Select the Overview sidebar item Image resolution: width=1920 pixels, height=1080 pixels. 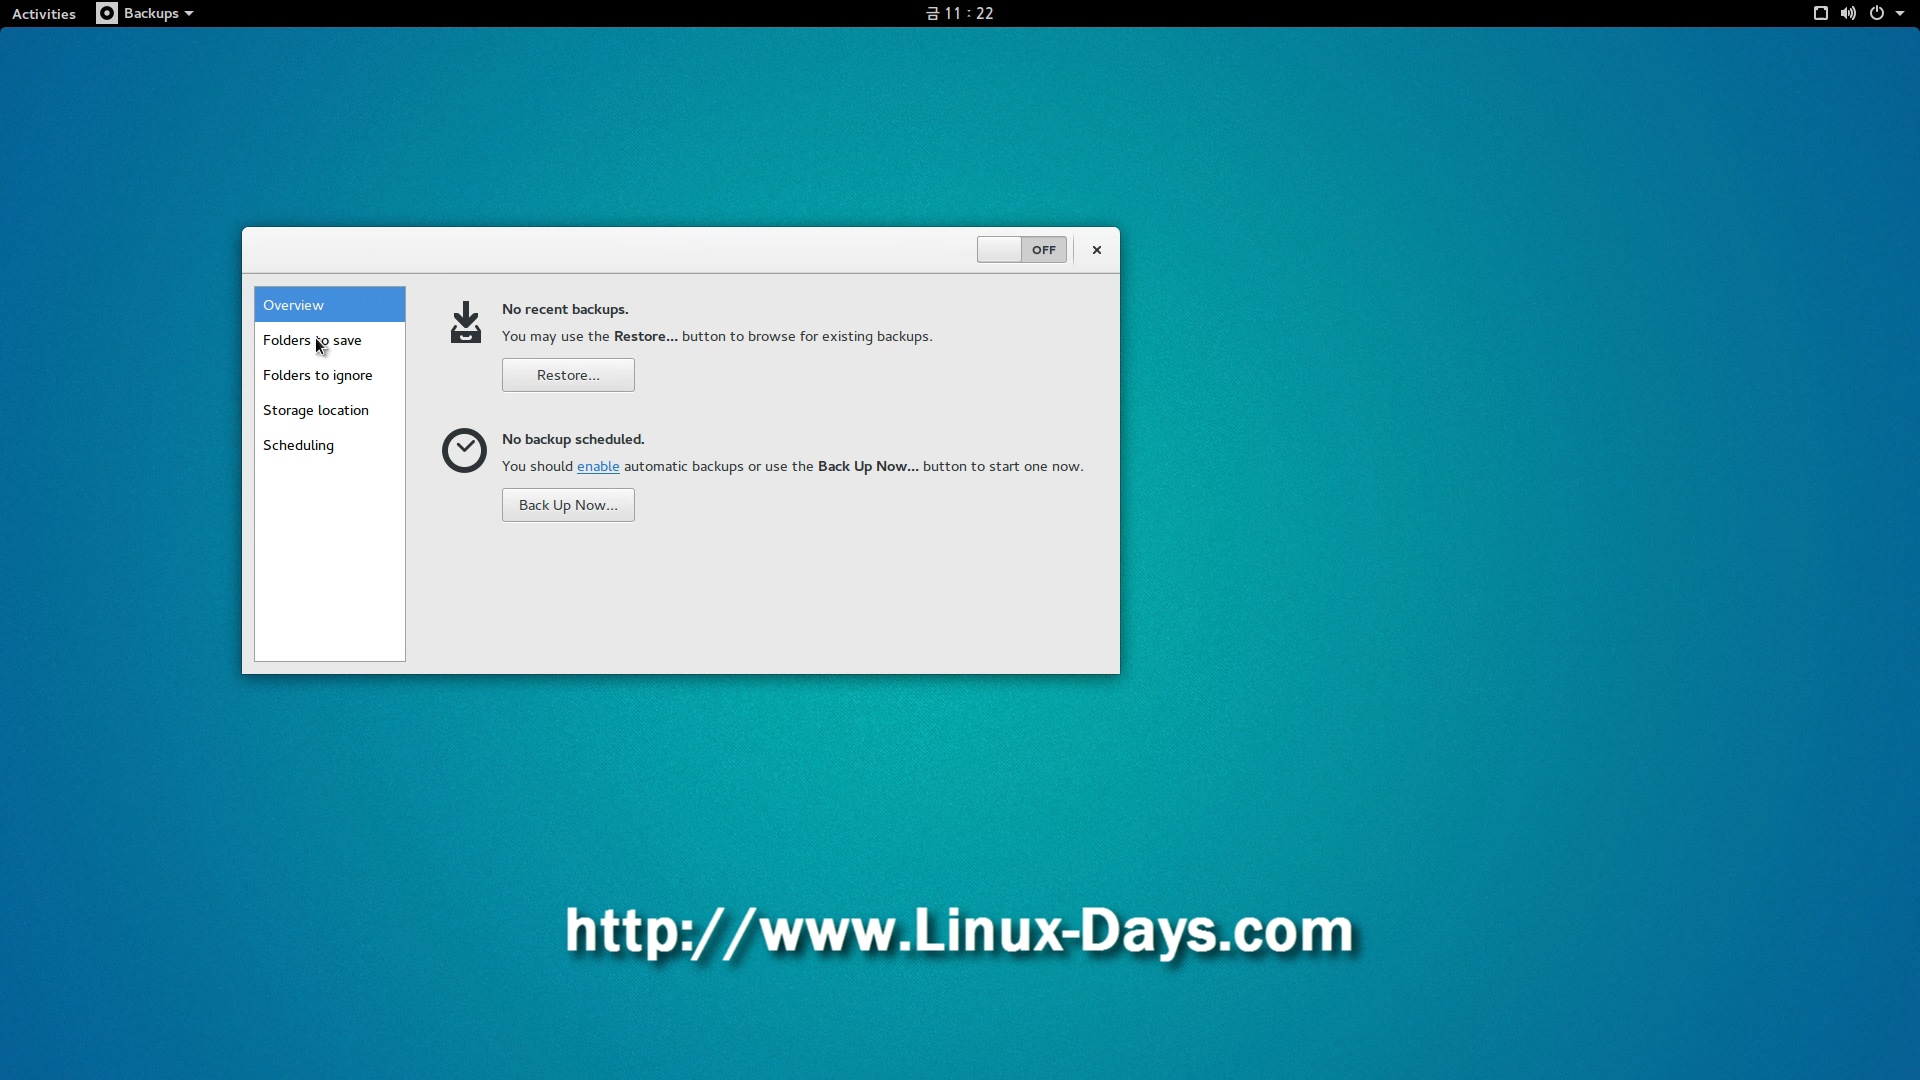293,305
